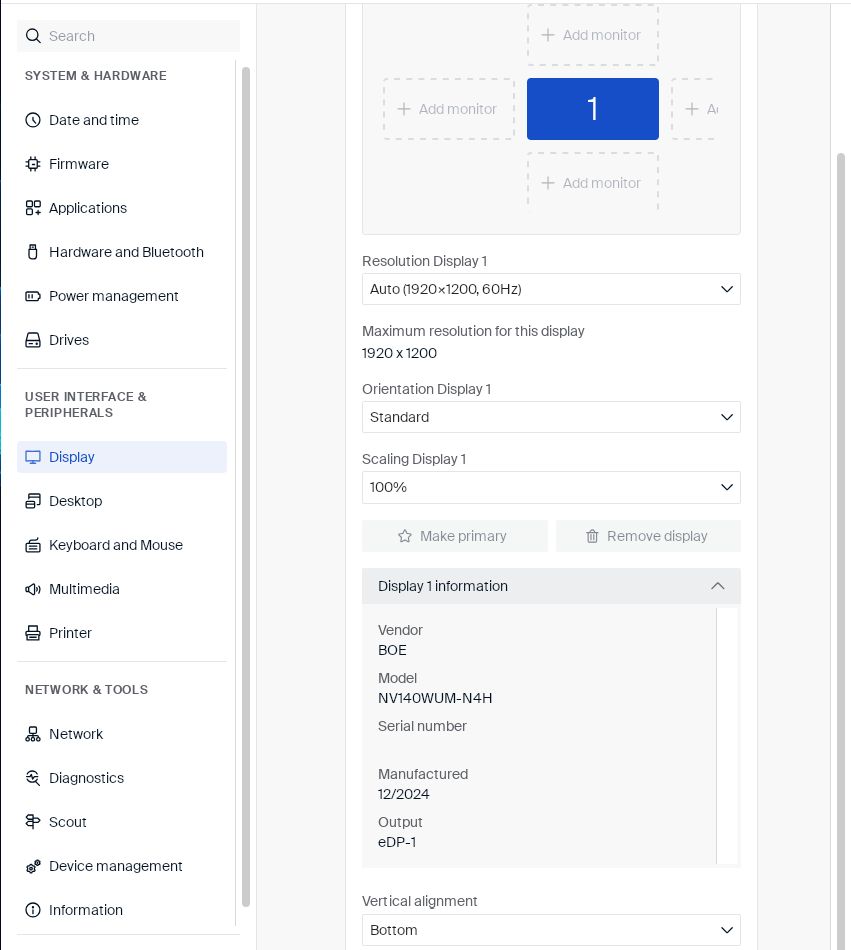Click the Applications grid icon
This screenshot has width=851, height=950.
(x=33, y=208)
